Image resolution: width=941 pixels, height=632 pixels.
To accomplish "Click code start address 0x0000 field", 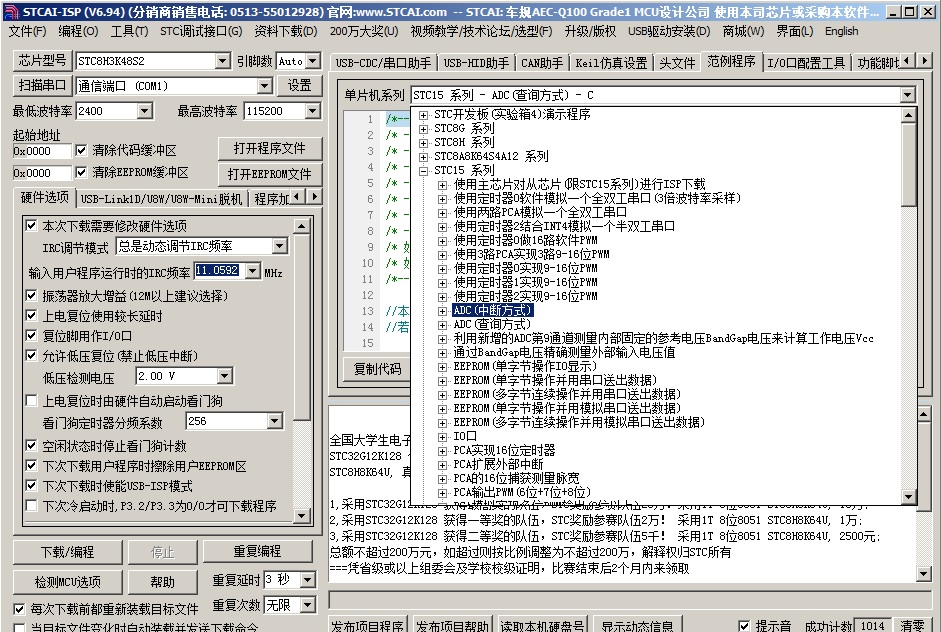I will click(42, 151).
